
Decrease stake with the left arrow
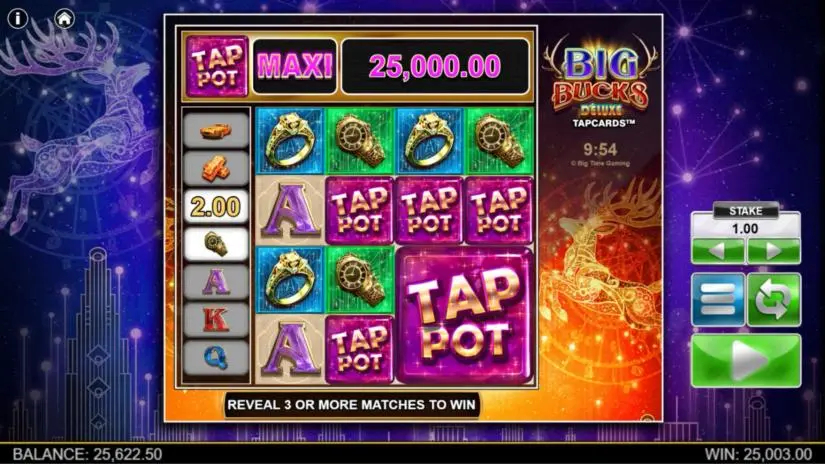point(718,251)
